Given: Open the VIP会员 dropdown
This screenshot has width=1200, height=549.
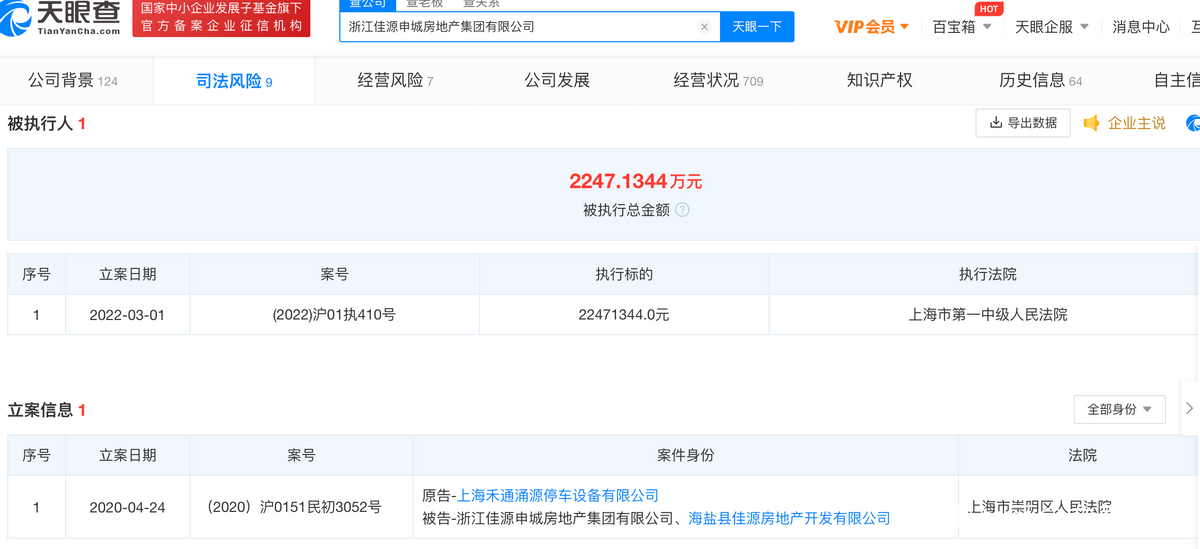Looking at the screenshot, I should pos(872,27).
